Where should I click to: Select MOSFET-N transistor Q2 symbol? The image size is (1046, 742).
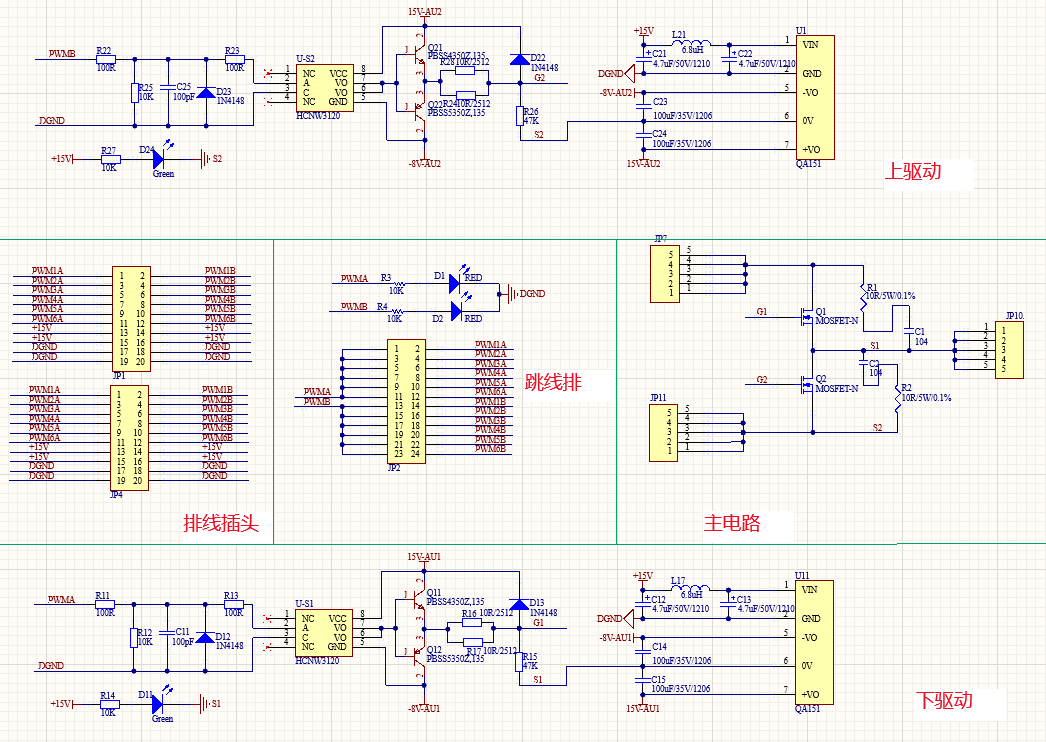(807, 384)
